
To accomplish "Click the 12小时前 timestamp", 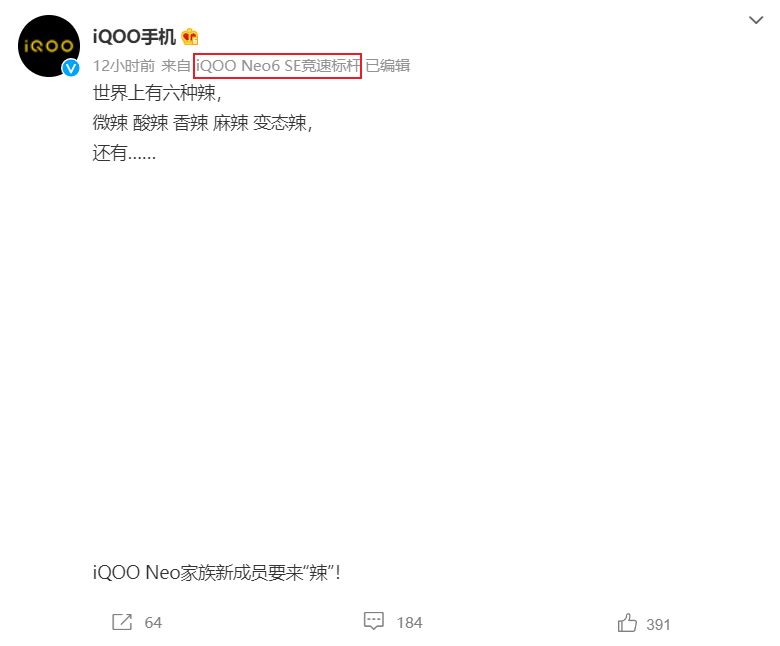I will point(124,66).
